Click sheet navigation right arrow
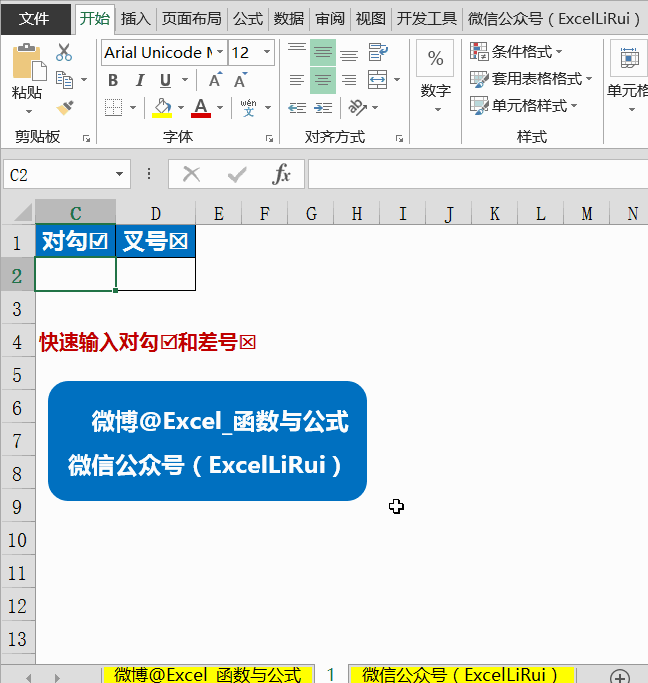648x683 pixels. [57, 677]
